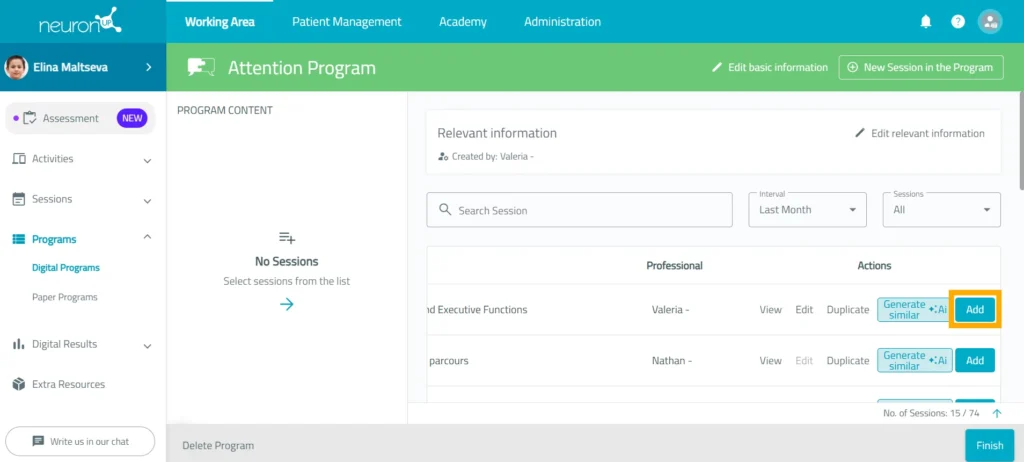Open the notifications bell
This screenshot has height=462, width=1024.
point(925,22)
